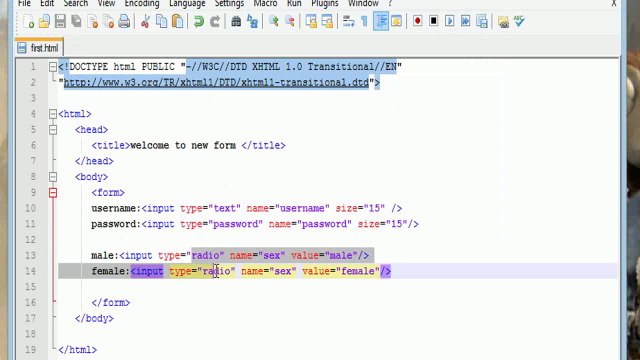Click the Close All documents toolbar icon
The width and height of the screenshot is (640, 360).
pyautogui.click(x=109, y=21)
